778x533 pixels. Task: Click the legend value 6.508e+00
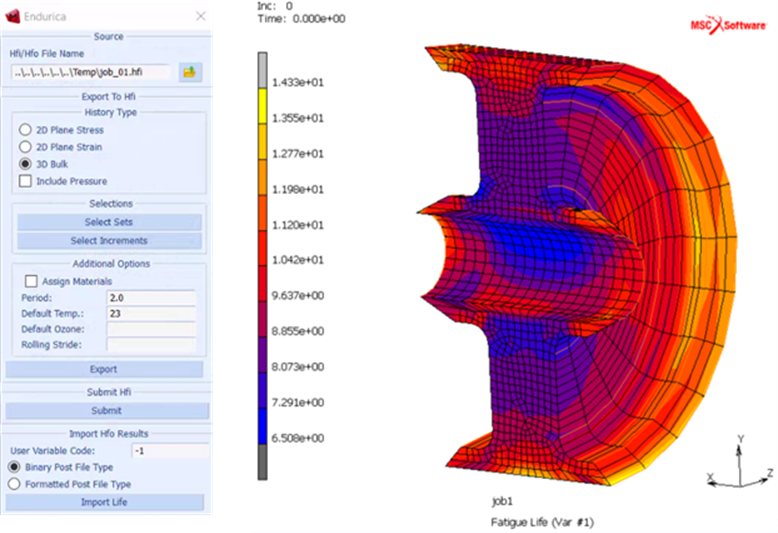click(298, 438)
